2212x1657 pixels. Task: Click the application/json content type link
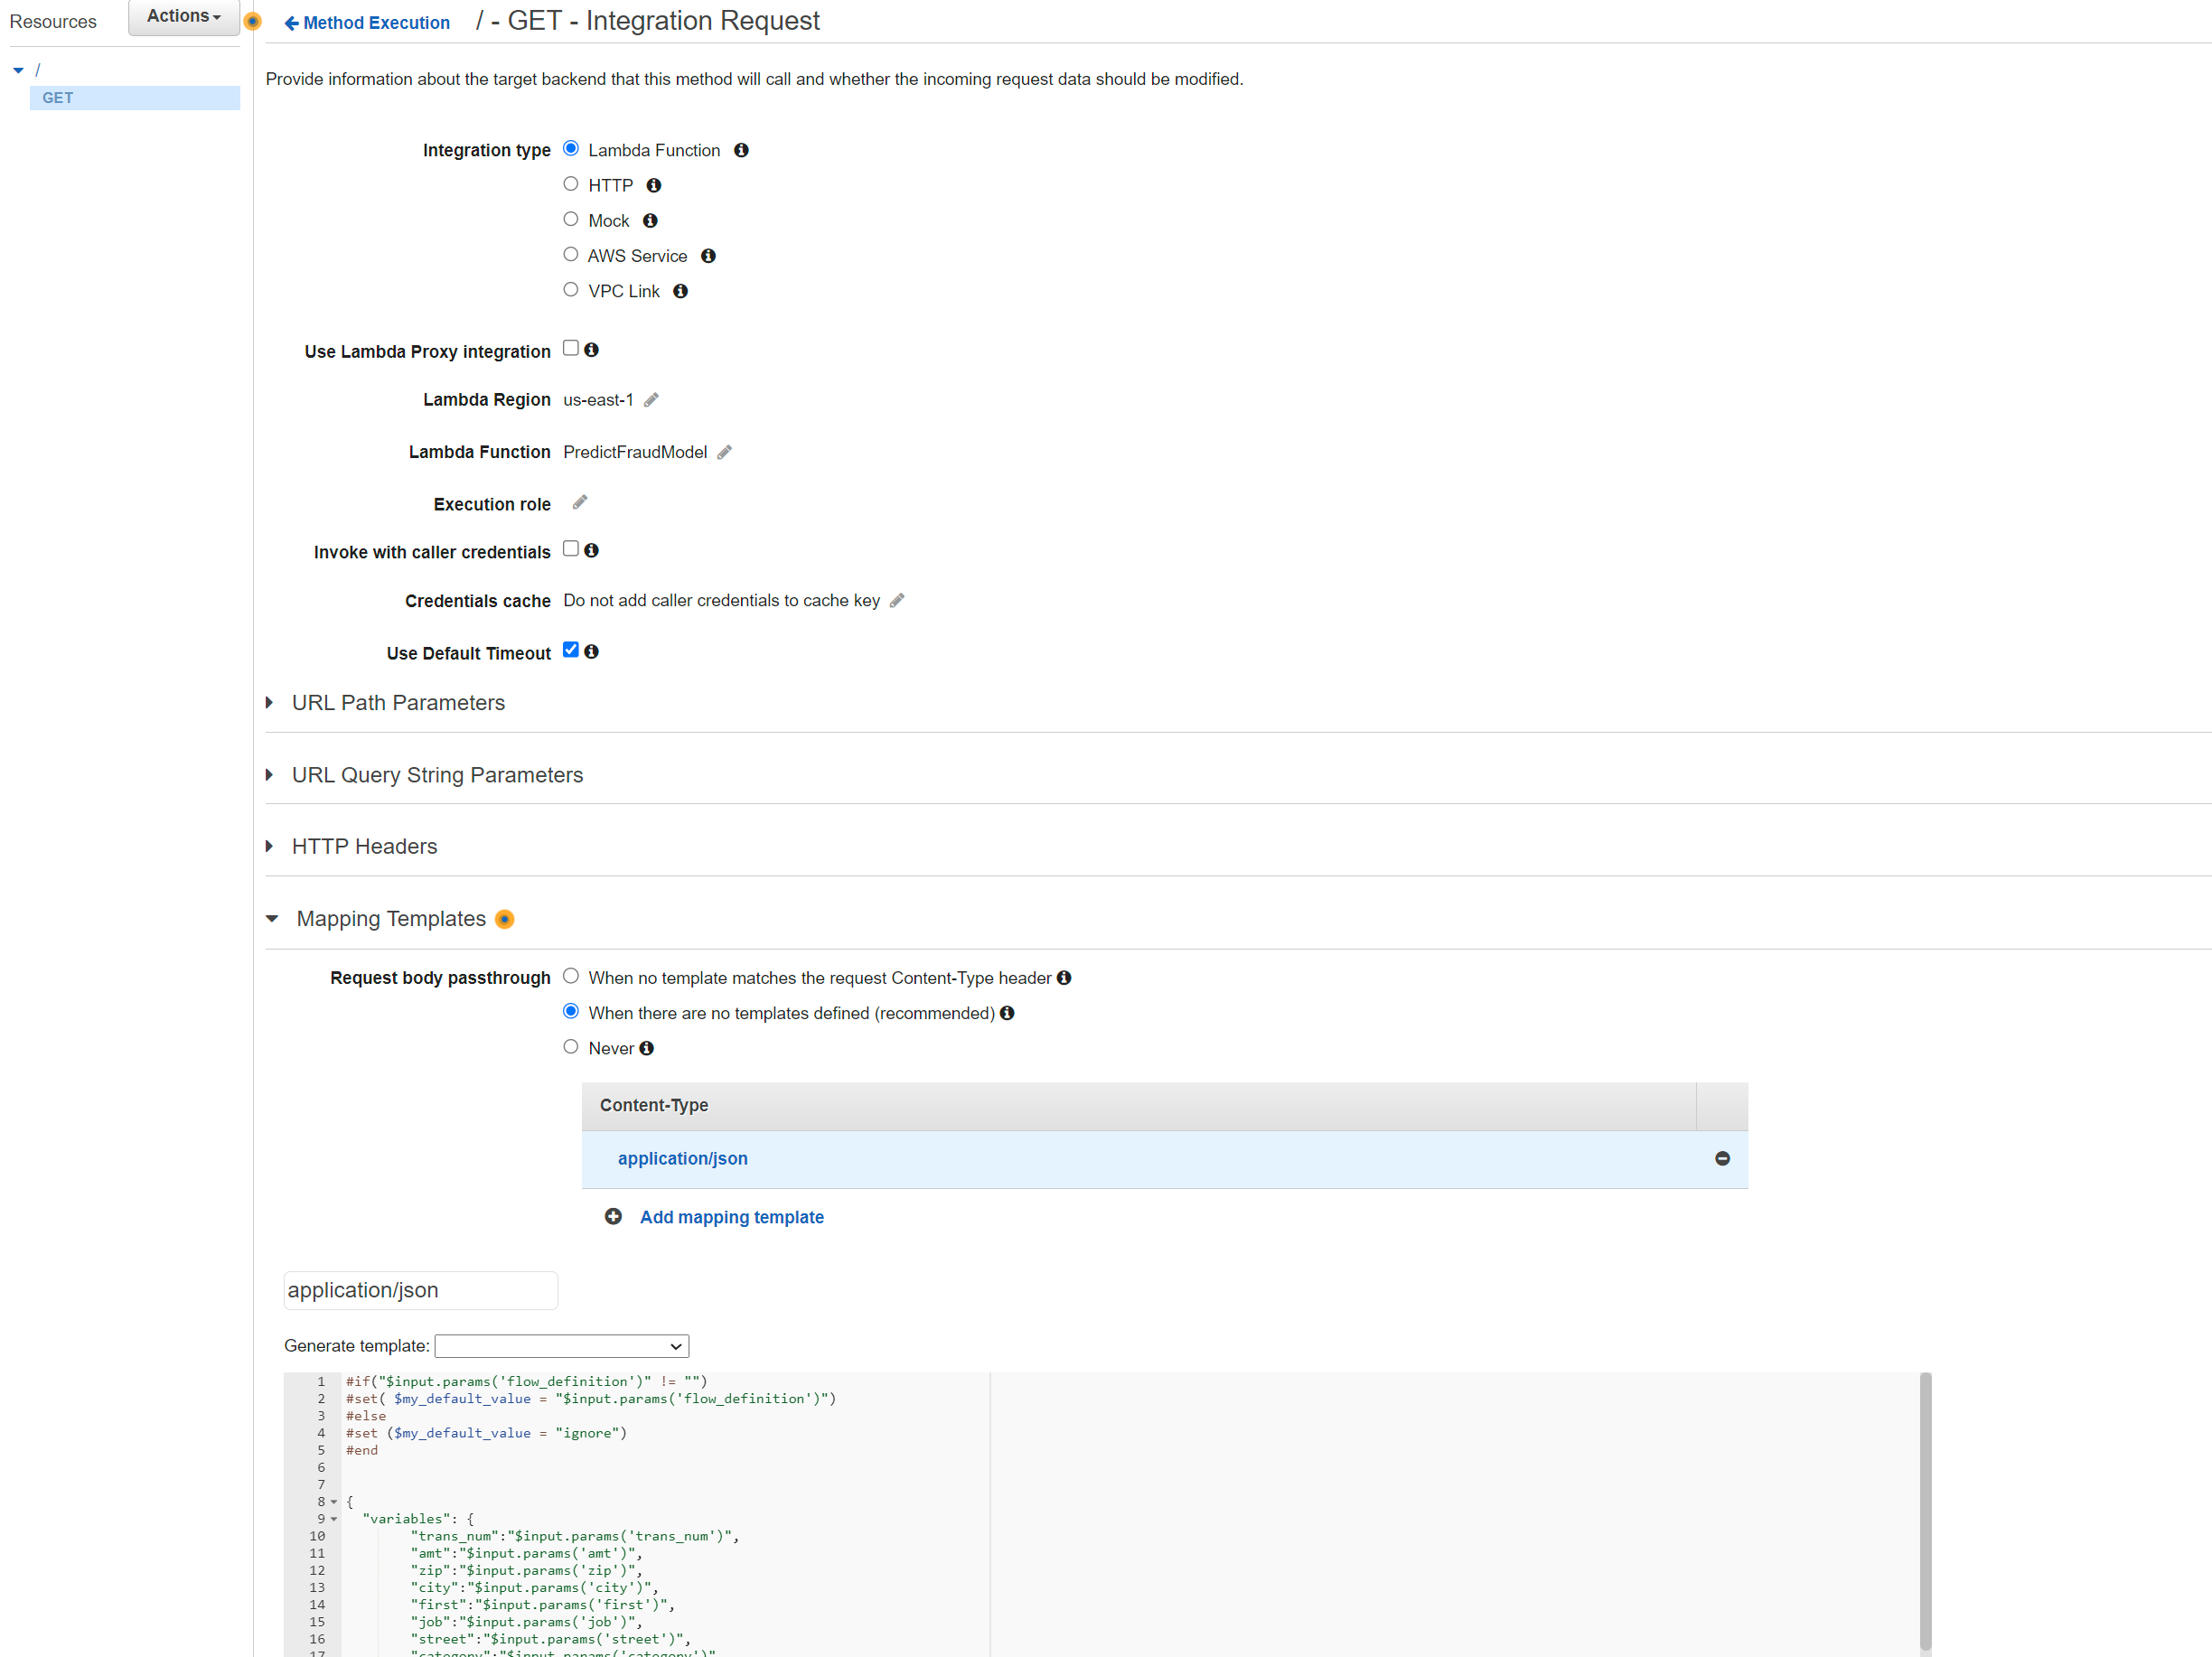(683, 1158)
